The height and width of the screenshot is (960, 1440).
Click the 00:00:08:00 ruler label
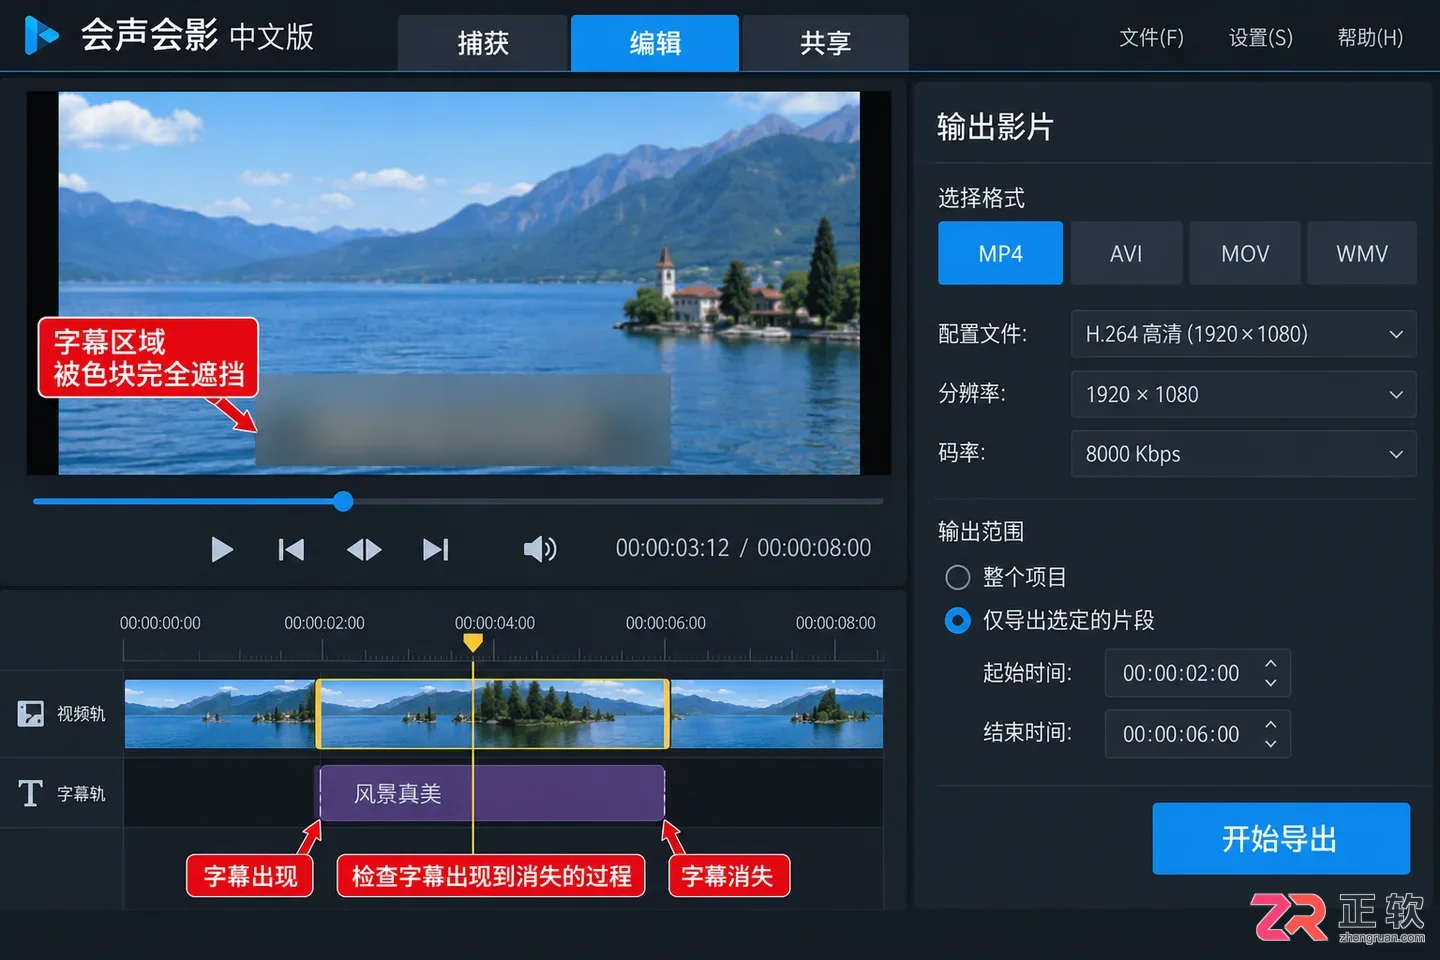tap(836, 623)
